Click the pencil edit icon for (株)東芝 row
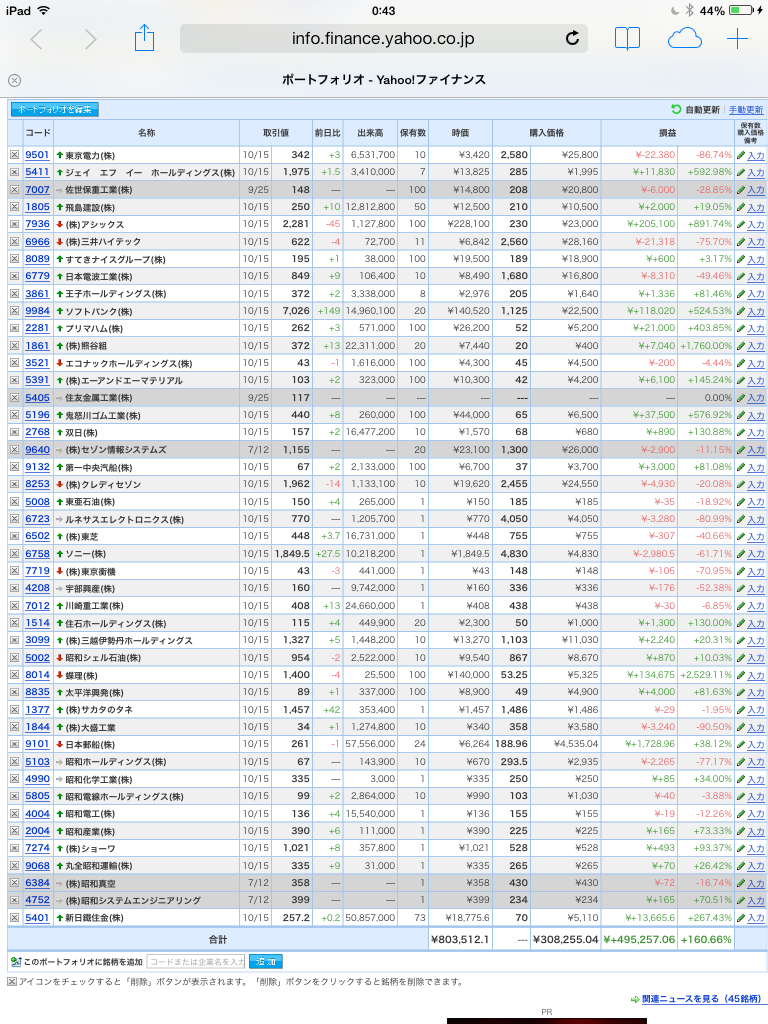 point(741,537)
